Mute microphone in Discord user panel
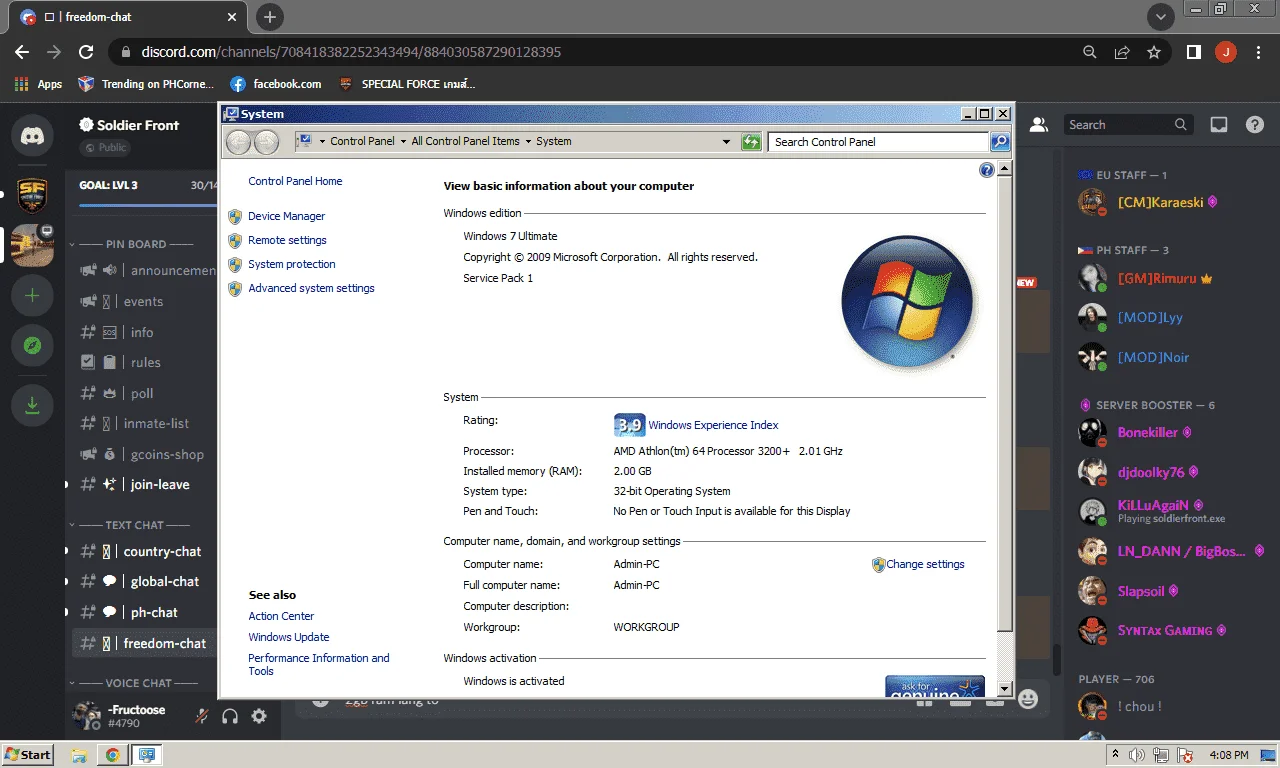Screen dimensions: 1280x768 (202, 716)
